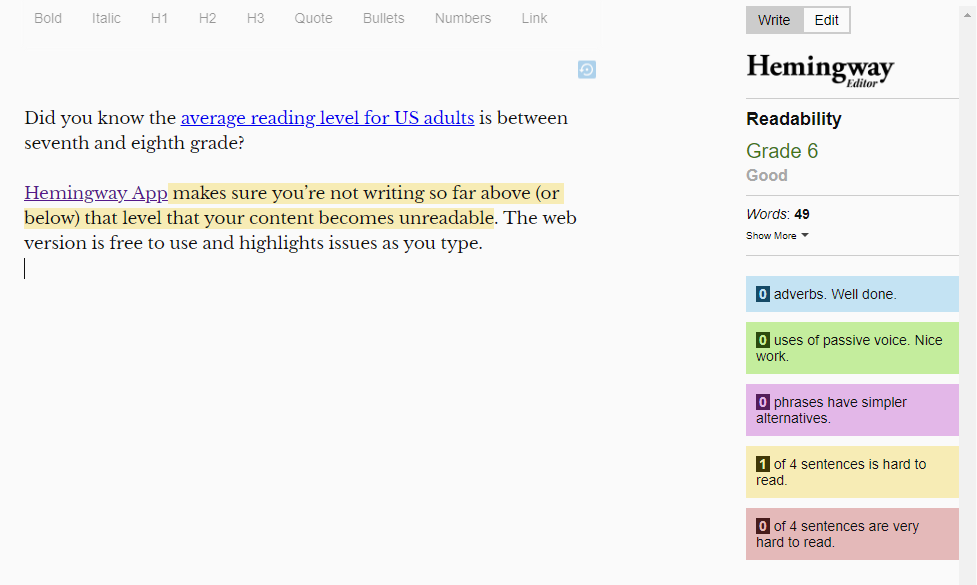Viewport: 977px width, 585px height.
Task: Expand Show More statistics
Action: [777, 235]
